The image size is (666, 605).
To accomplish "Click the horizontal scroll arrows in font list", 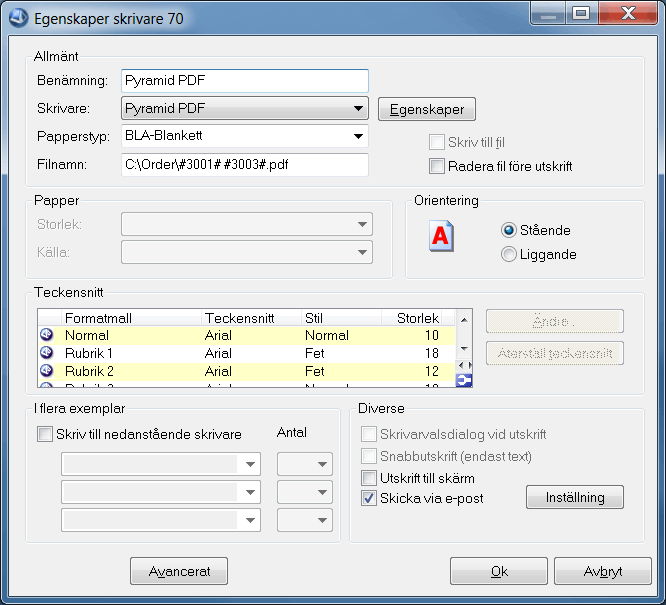I will click(x=464, y=365).
